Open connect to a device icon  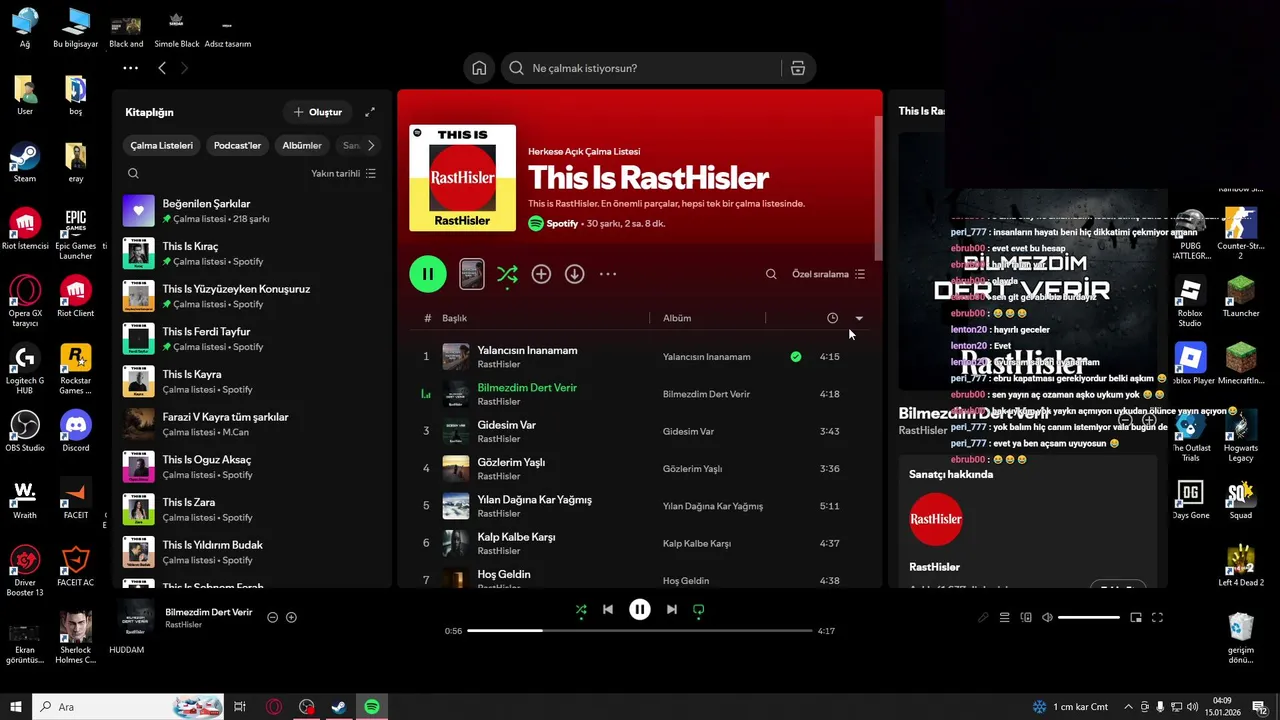pyautogui.click(x=1026, y=618)
